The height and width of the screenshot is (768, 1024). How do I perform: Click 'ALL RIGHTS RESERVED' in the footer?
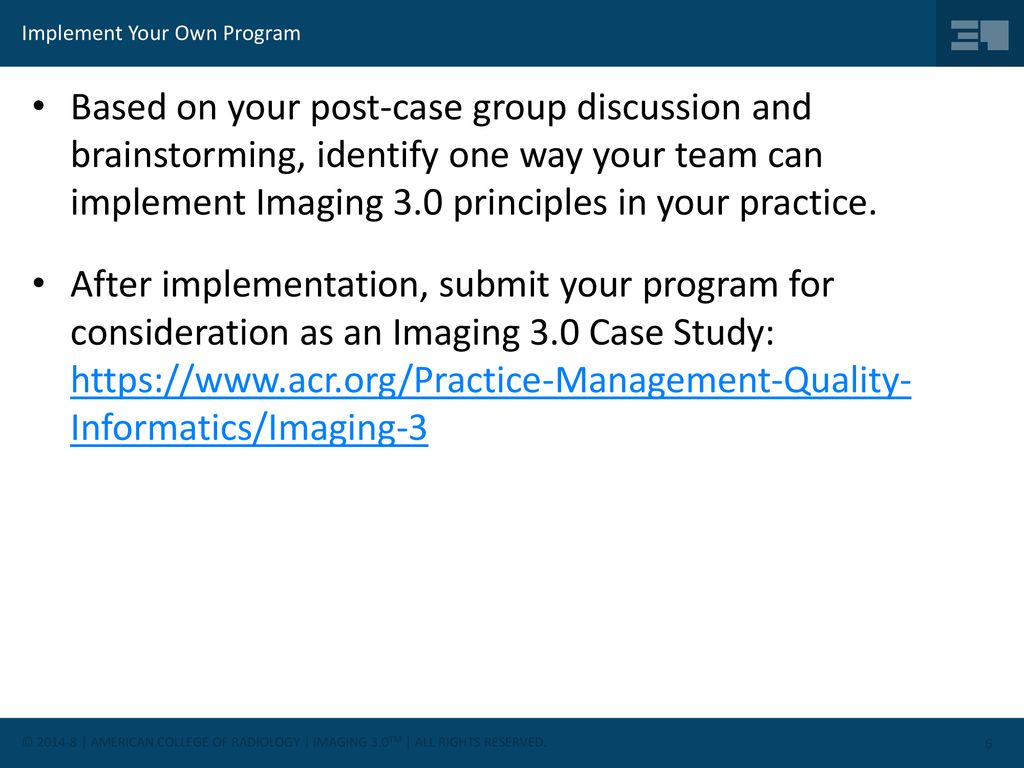tap(480, 742)
